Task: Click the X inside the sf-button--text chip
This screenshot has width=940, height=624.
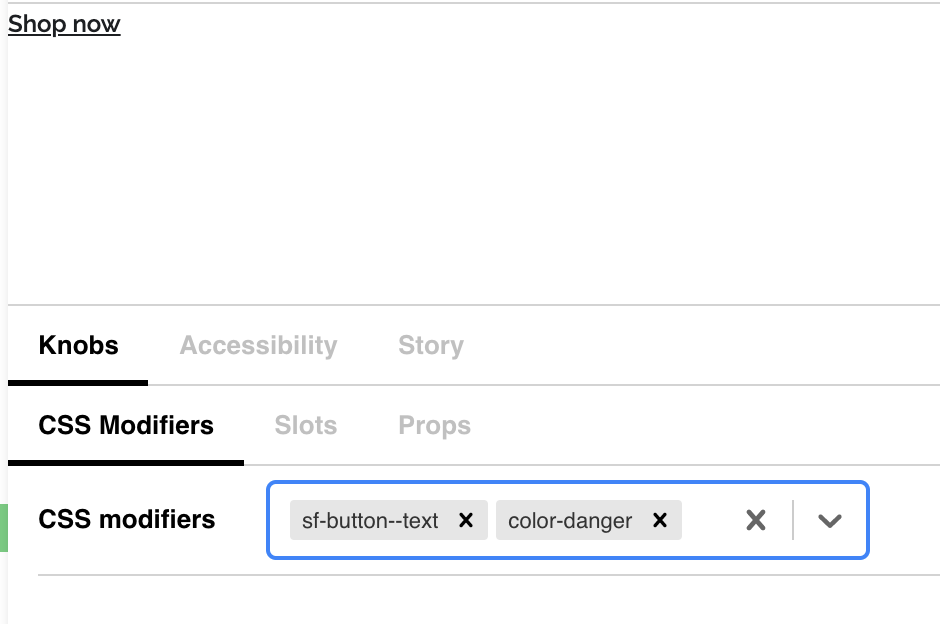Action: (465, 520)
